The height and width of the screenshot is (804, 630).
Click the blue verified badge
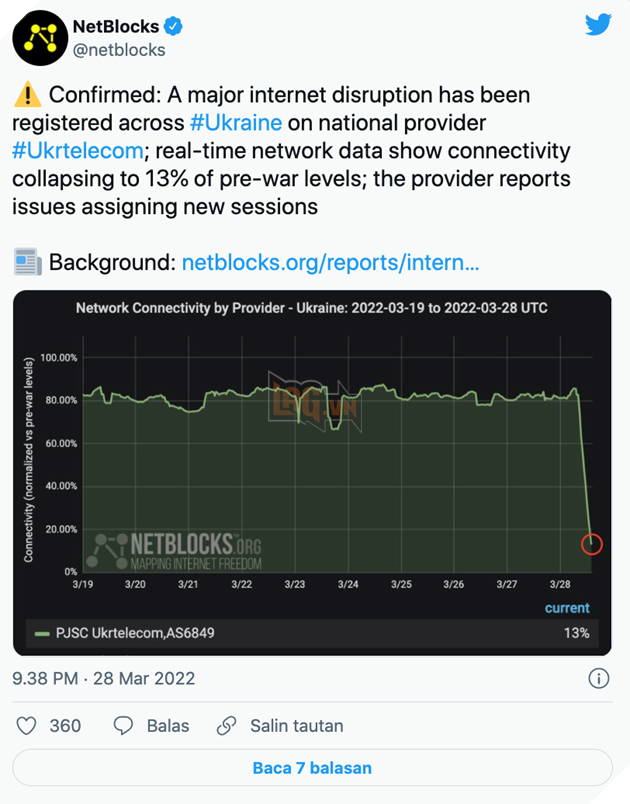[x=174, y=27]
